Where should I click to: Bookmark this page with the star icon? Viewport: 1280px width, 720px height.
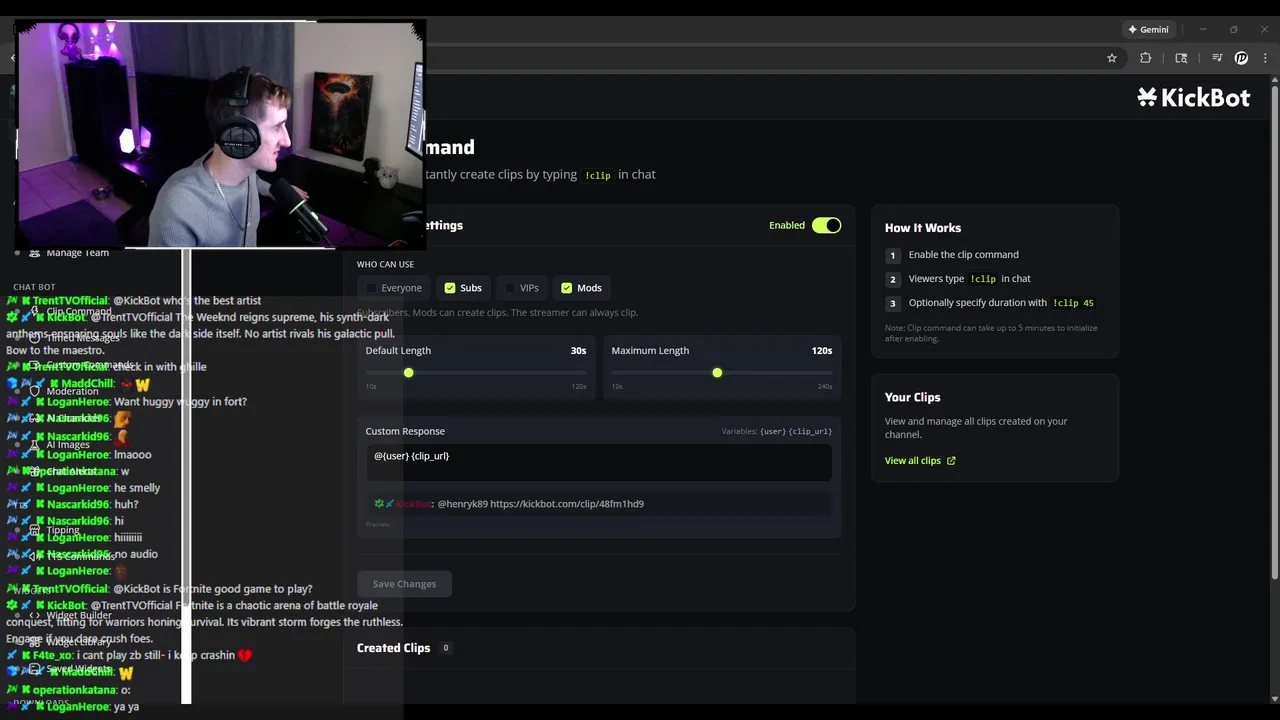(1112, 58)
